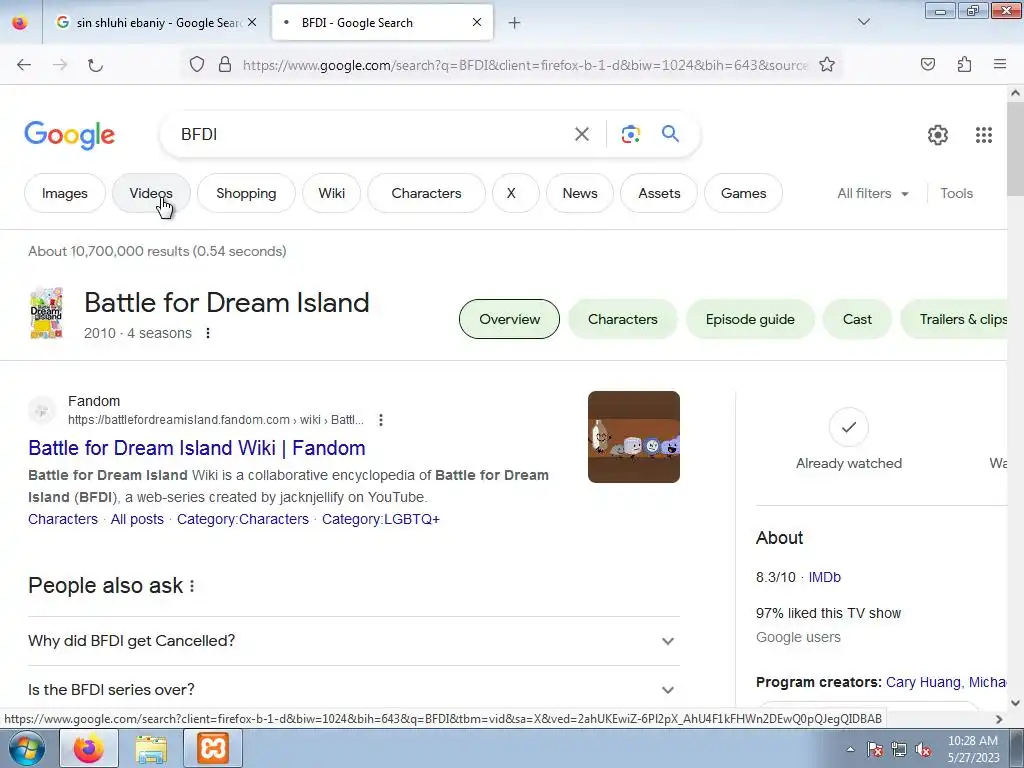Save page to Pocket

(x=927, y=64)
